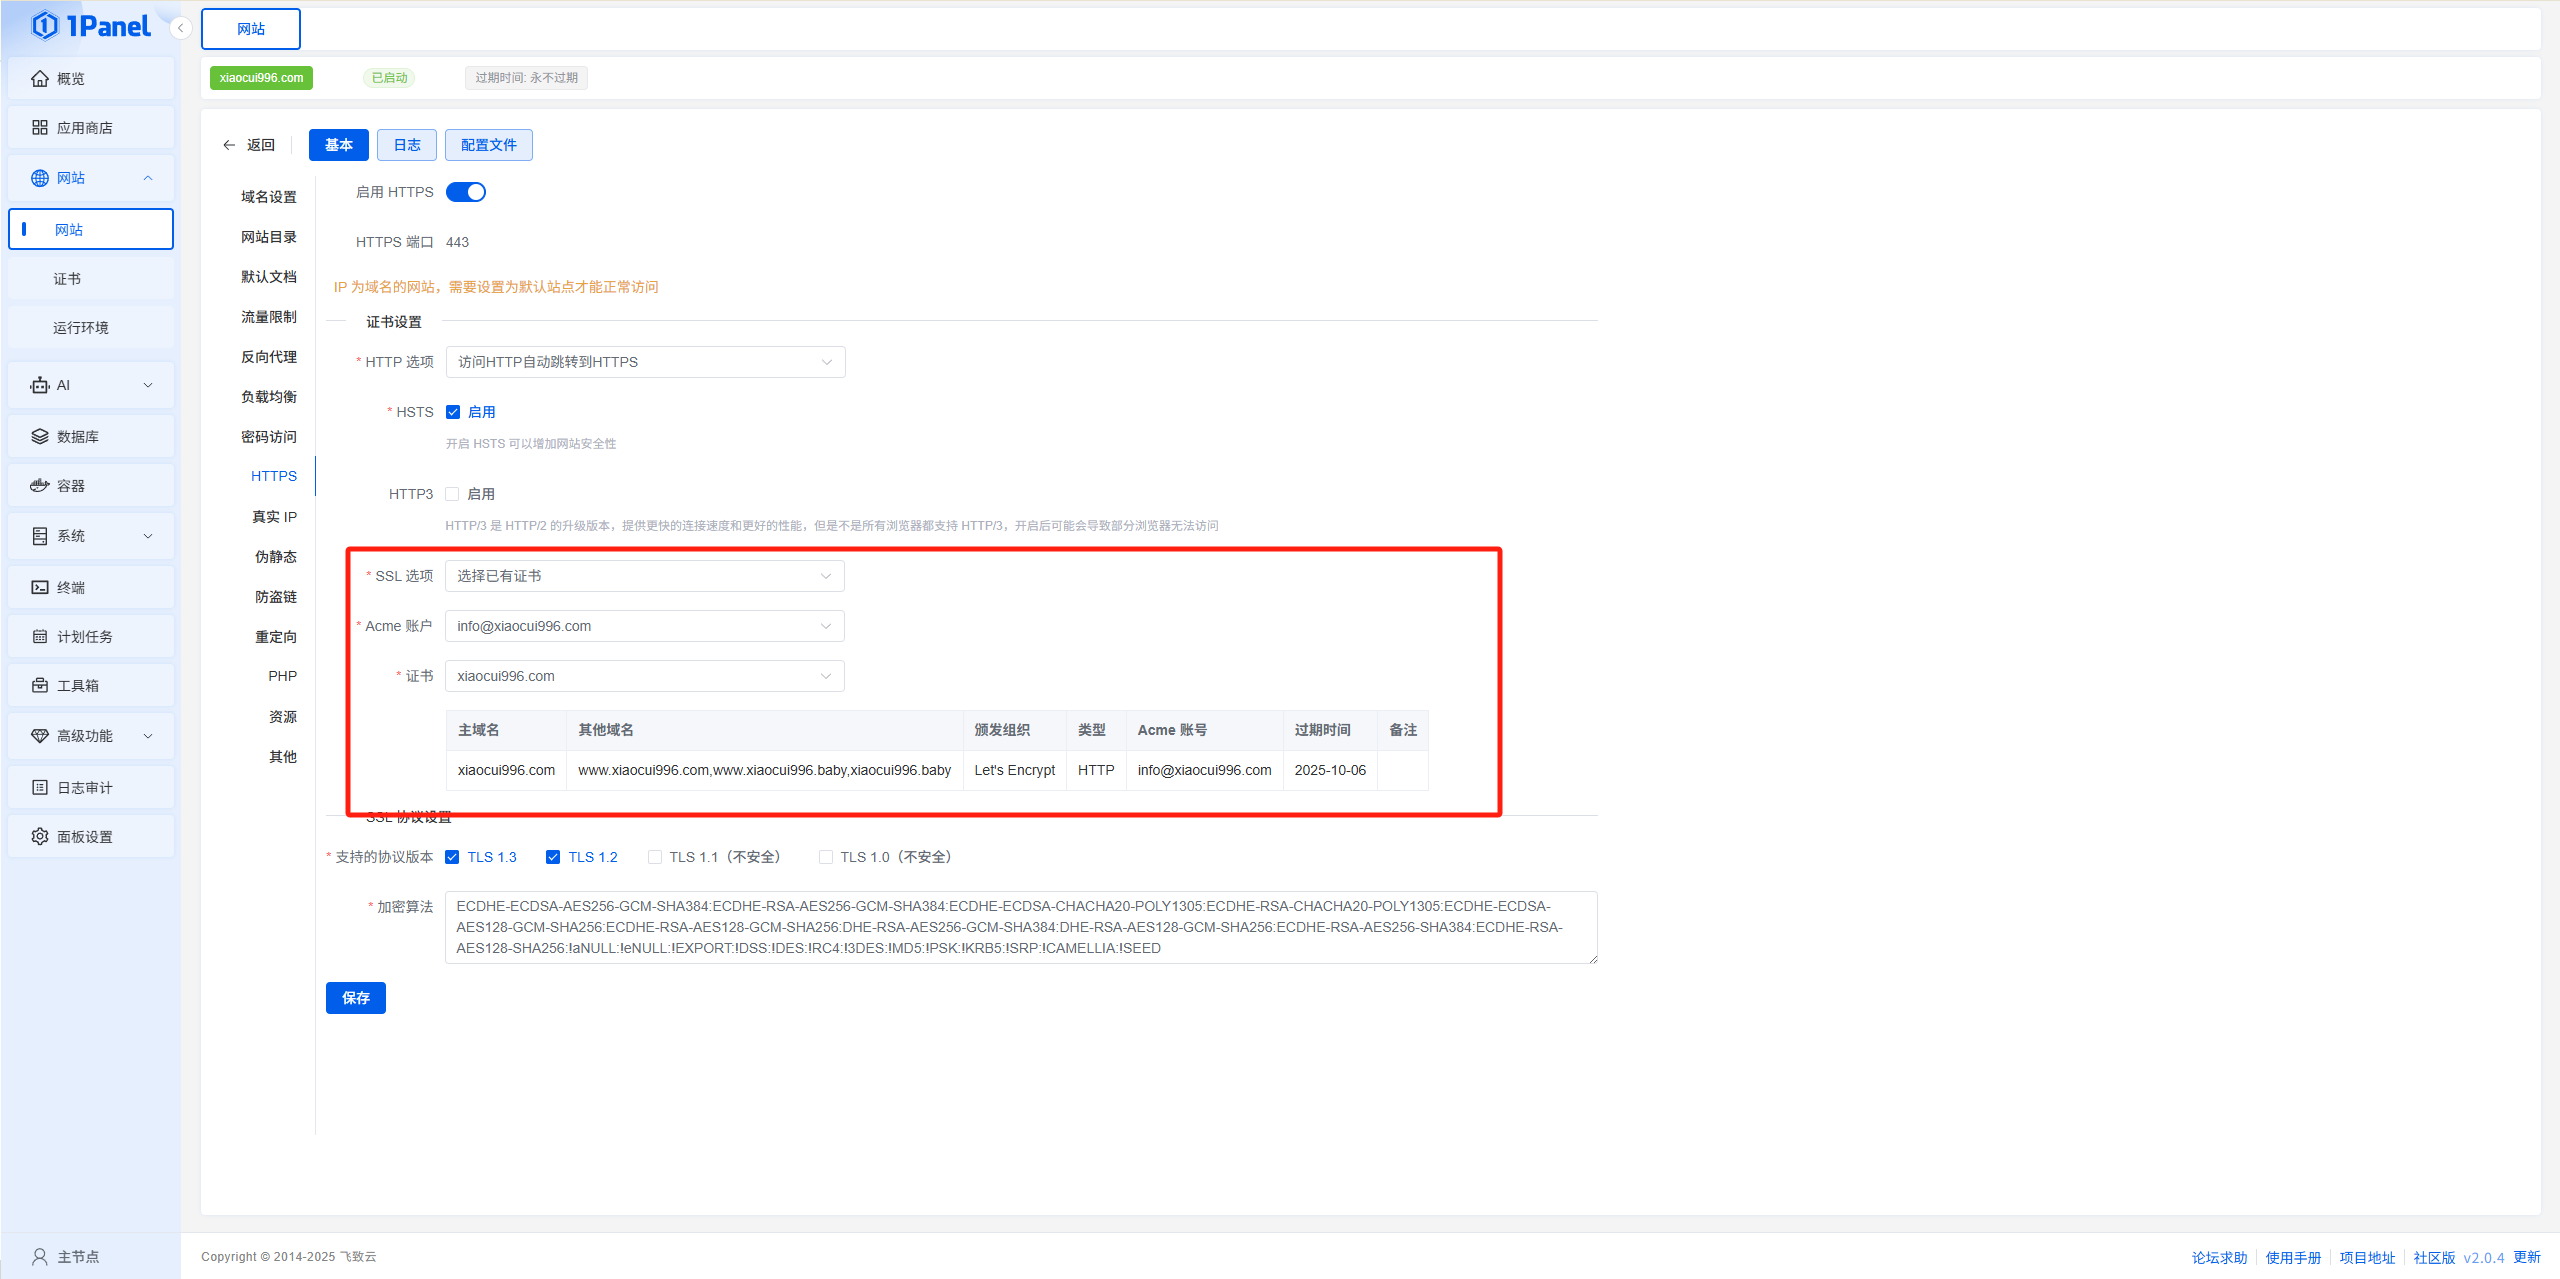Open 应用商店 via its grid icon
This screenshot has width=2560, height=1279.
(40, 128)
